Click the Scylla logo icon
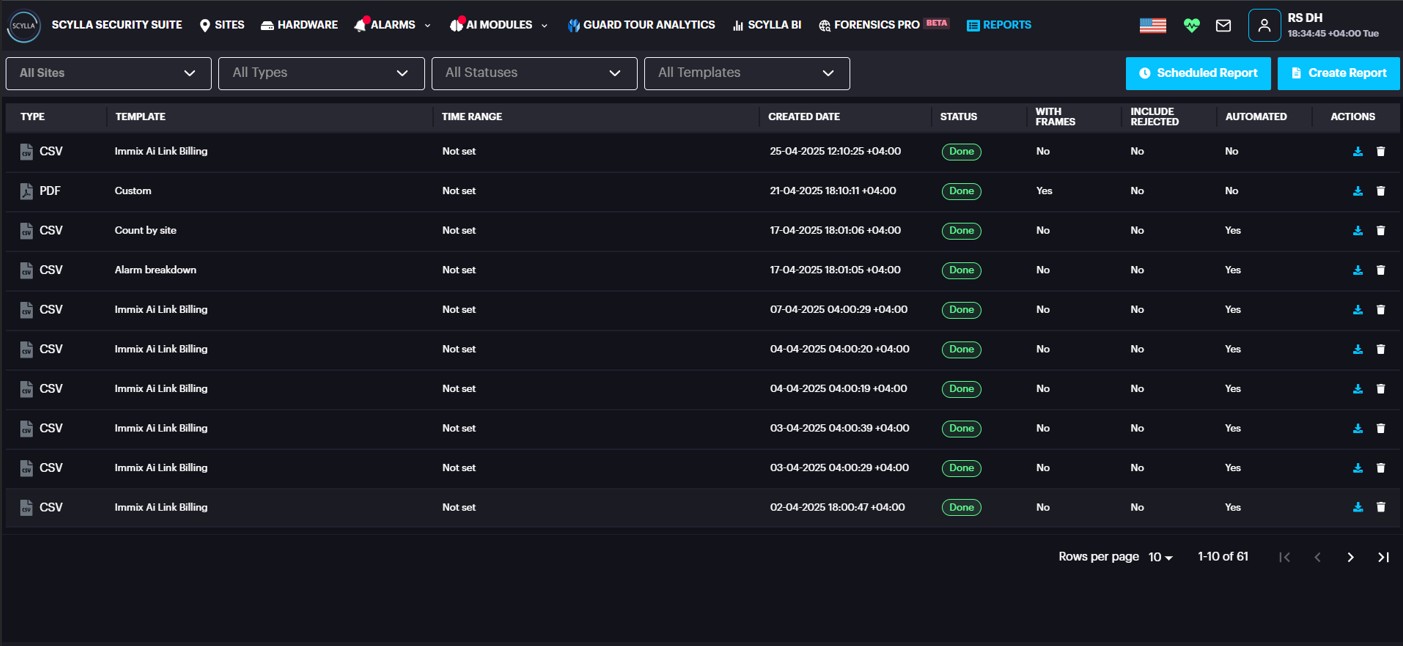 click(24, 26)
